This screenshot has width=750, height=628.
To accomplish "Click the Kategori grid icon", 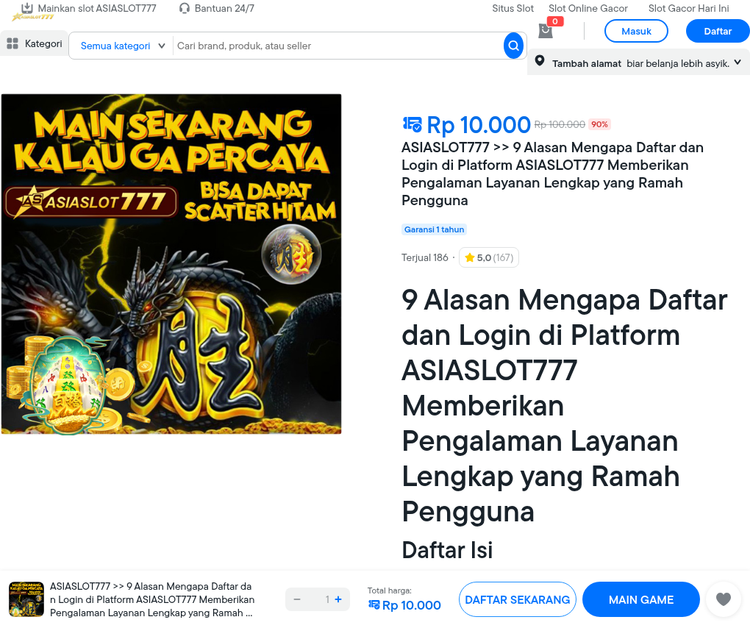I will (x=12, y=44).
